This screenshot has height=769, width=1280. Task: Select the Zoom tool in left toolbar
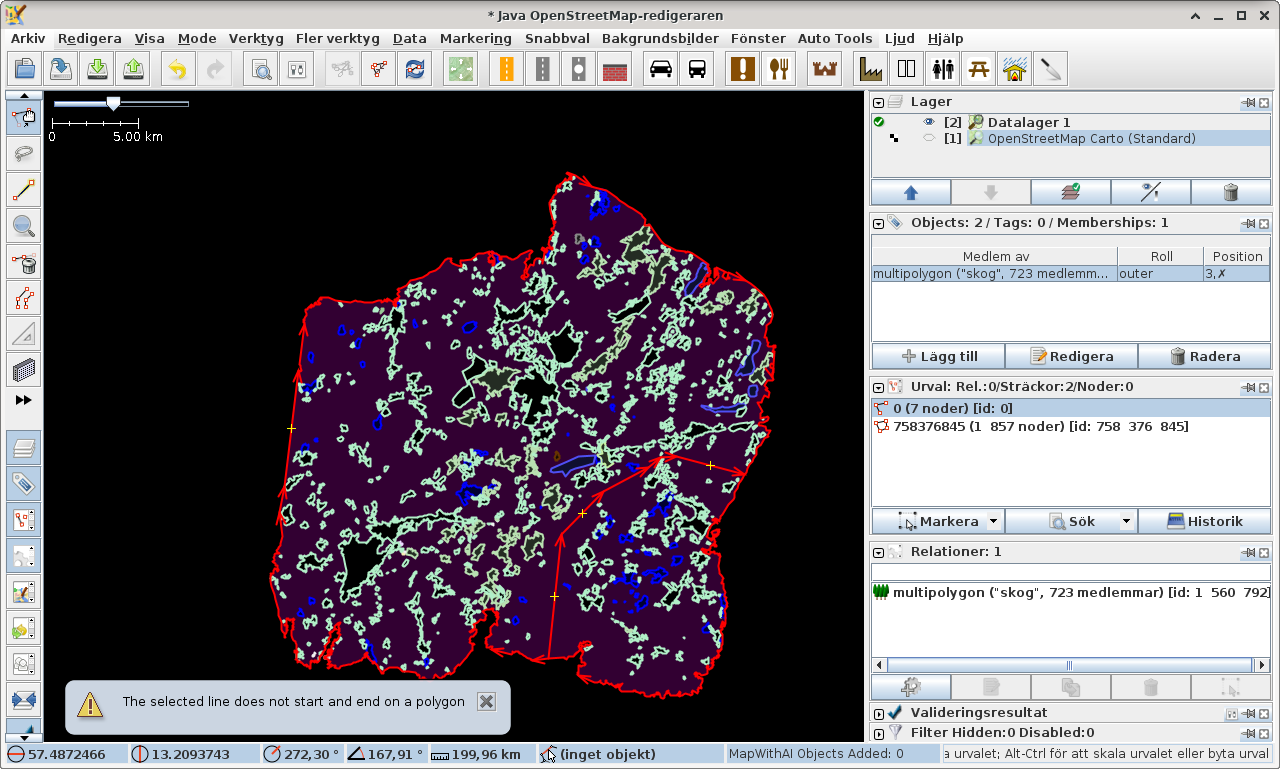(24, 227)
